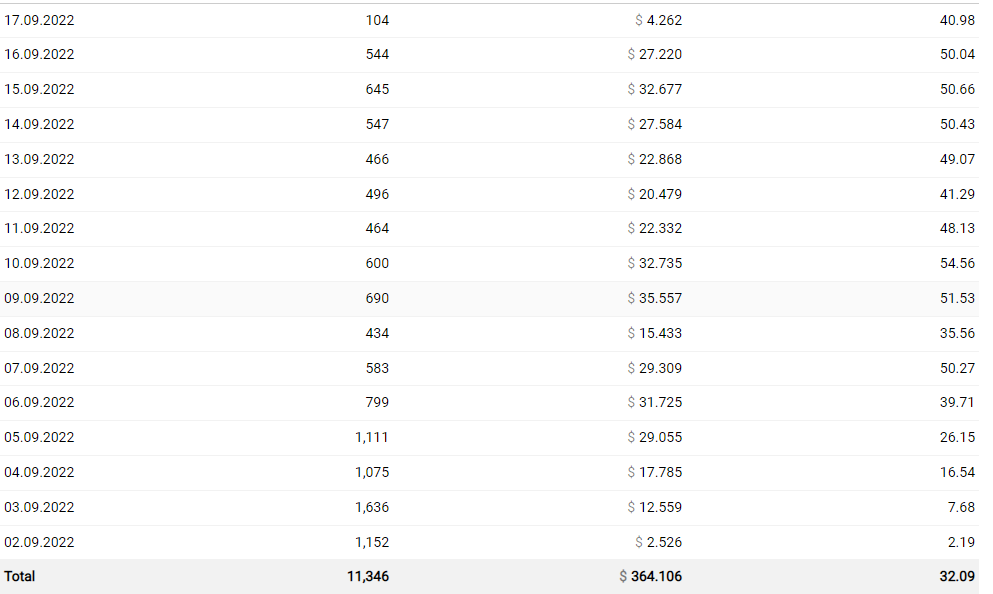Screen dimensions: 993x594
Task: Select the $ 27.584 amount cell
Action: point(655,124)
